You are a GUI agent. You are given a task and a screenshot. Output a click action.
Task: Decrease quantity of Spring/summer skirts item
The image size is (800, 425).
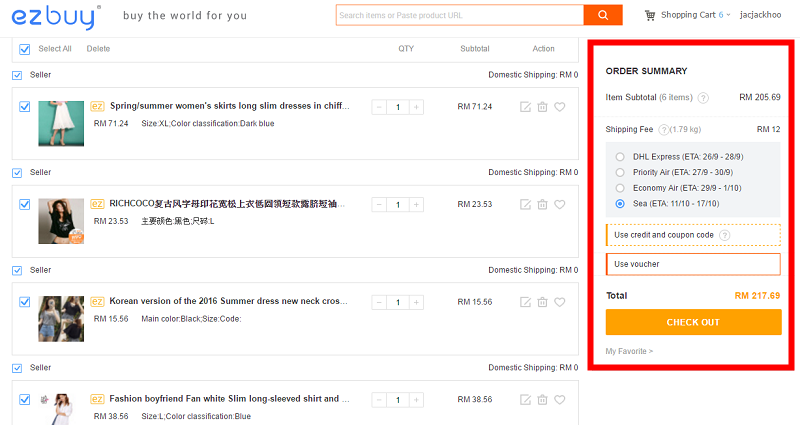pyautogui.click(x=379, y=107)
